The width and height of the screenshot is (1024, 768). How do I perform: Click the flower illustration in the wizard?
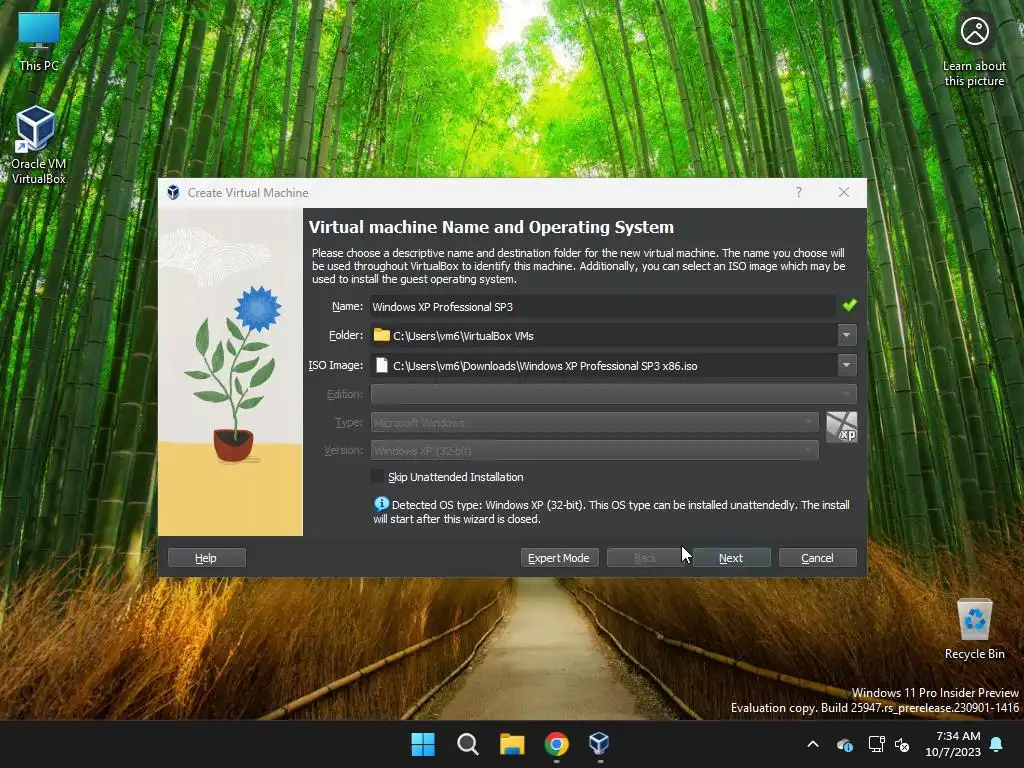(231, 372)
